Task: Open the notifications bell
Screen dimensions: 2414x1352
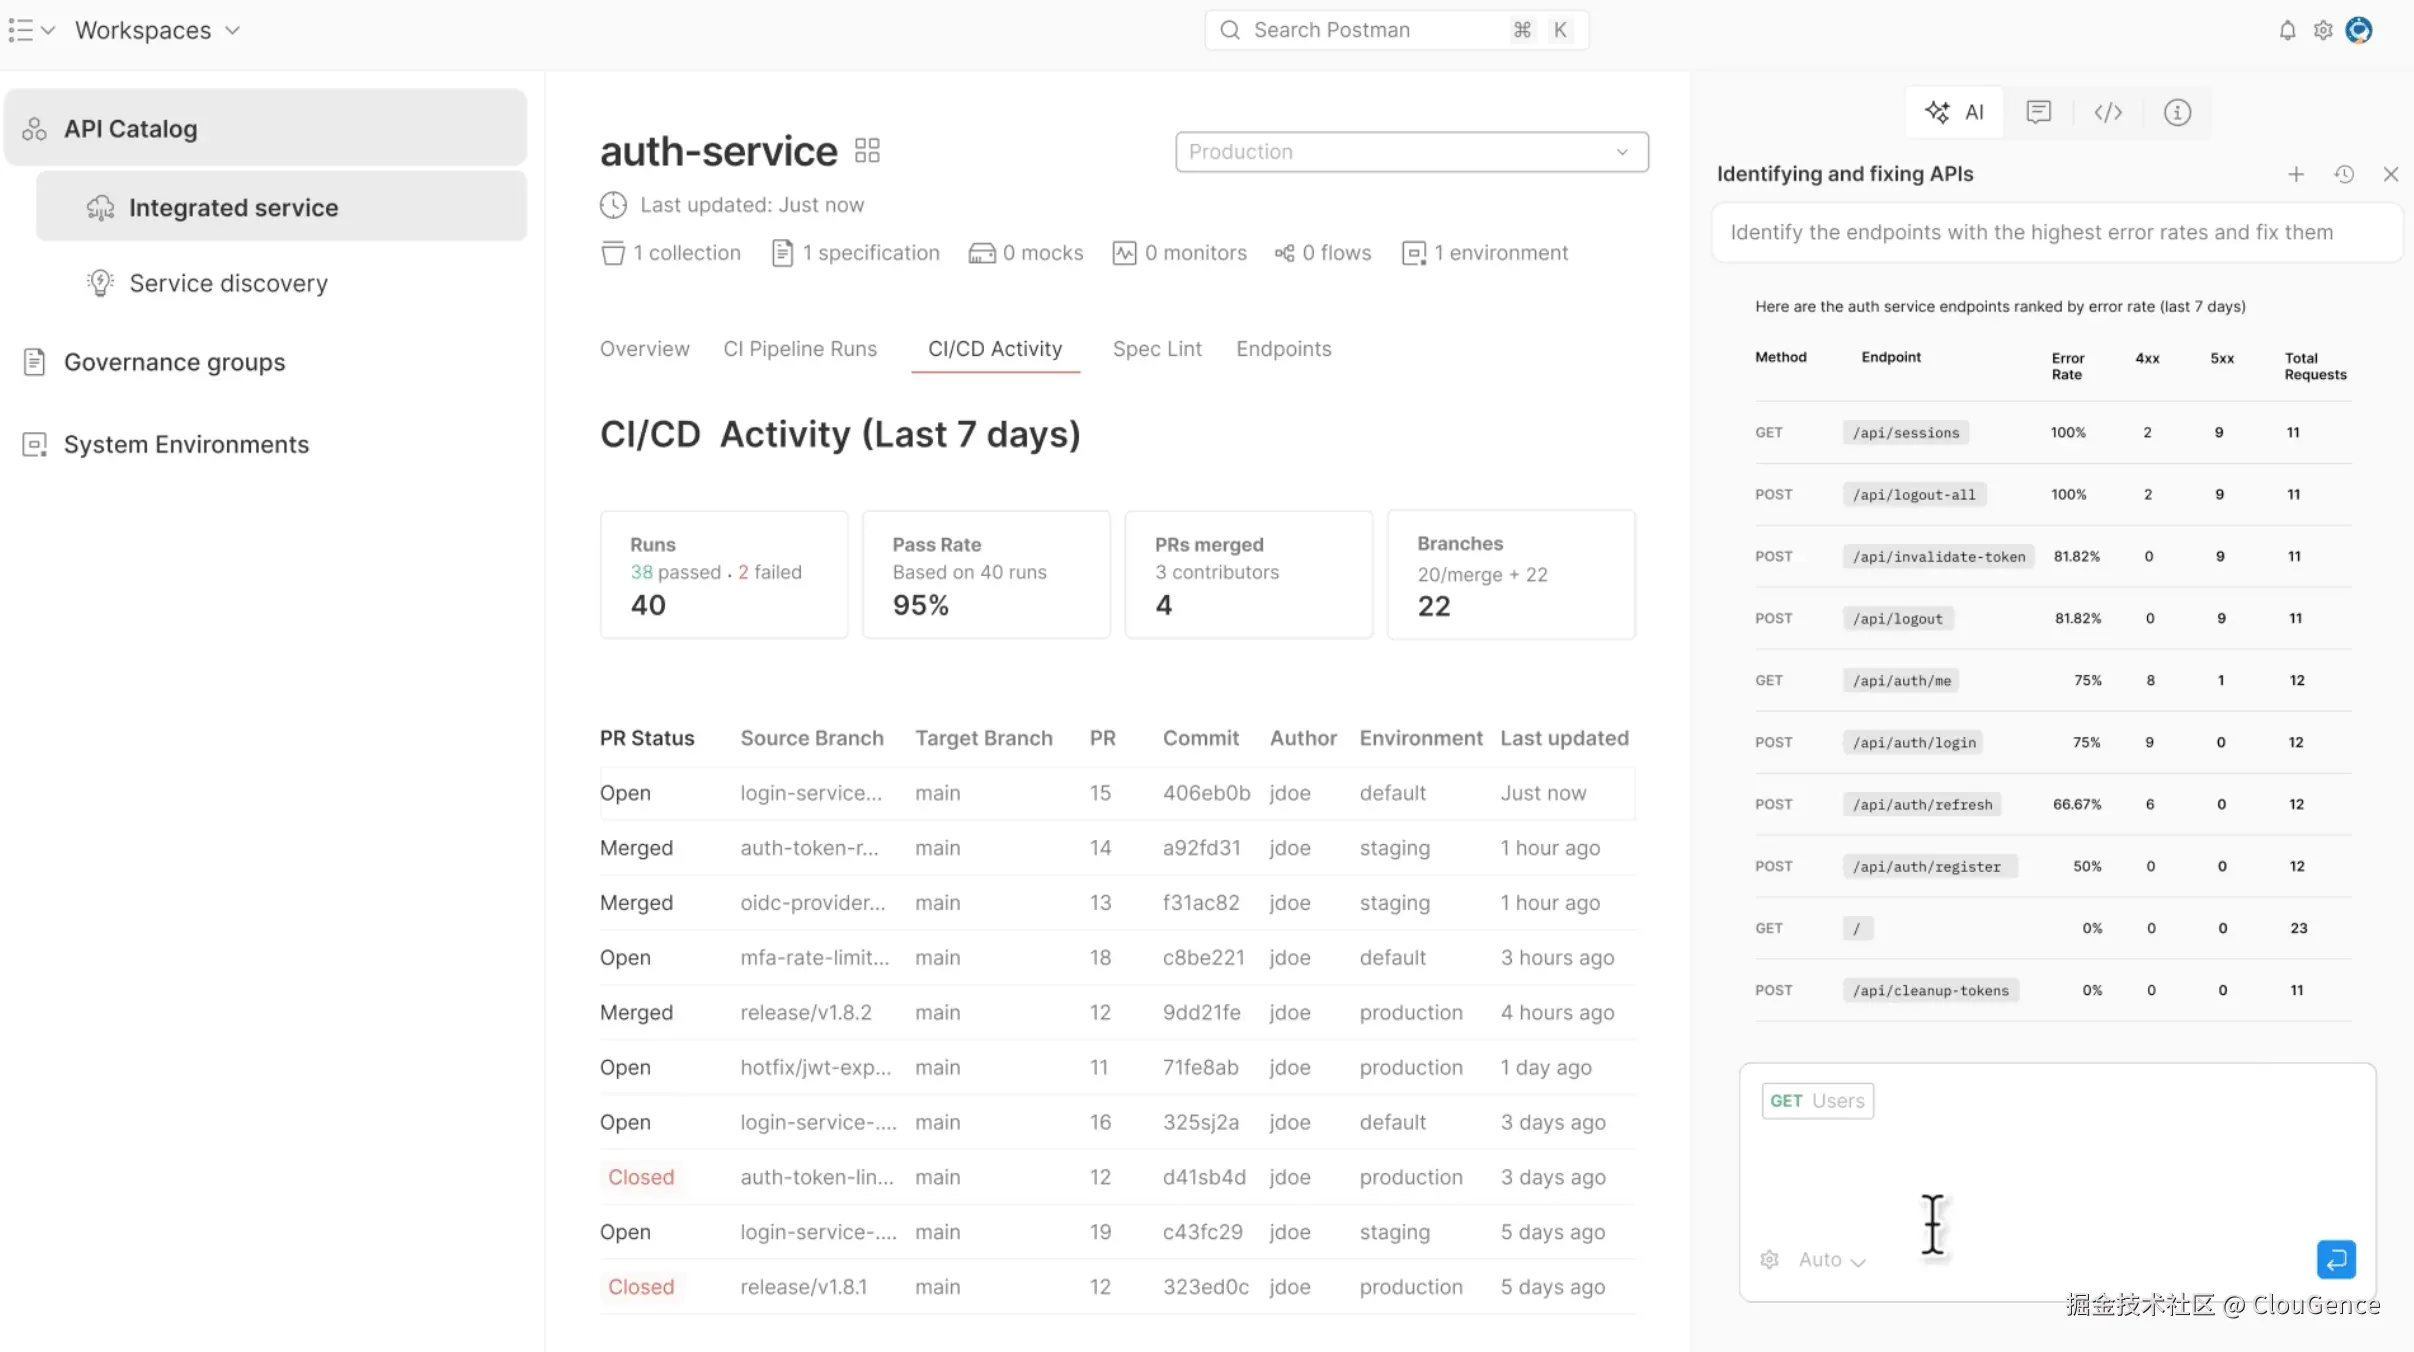Action: coord(2287,30)
